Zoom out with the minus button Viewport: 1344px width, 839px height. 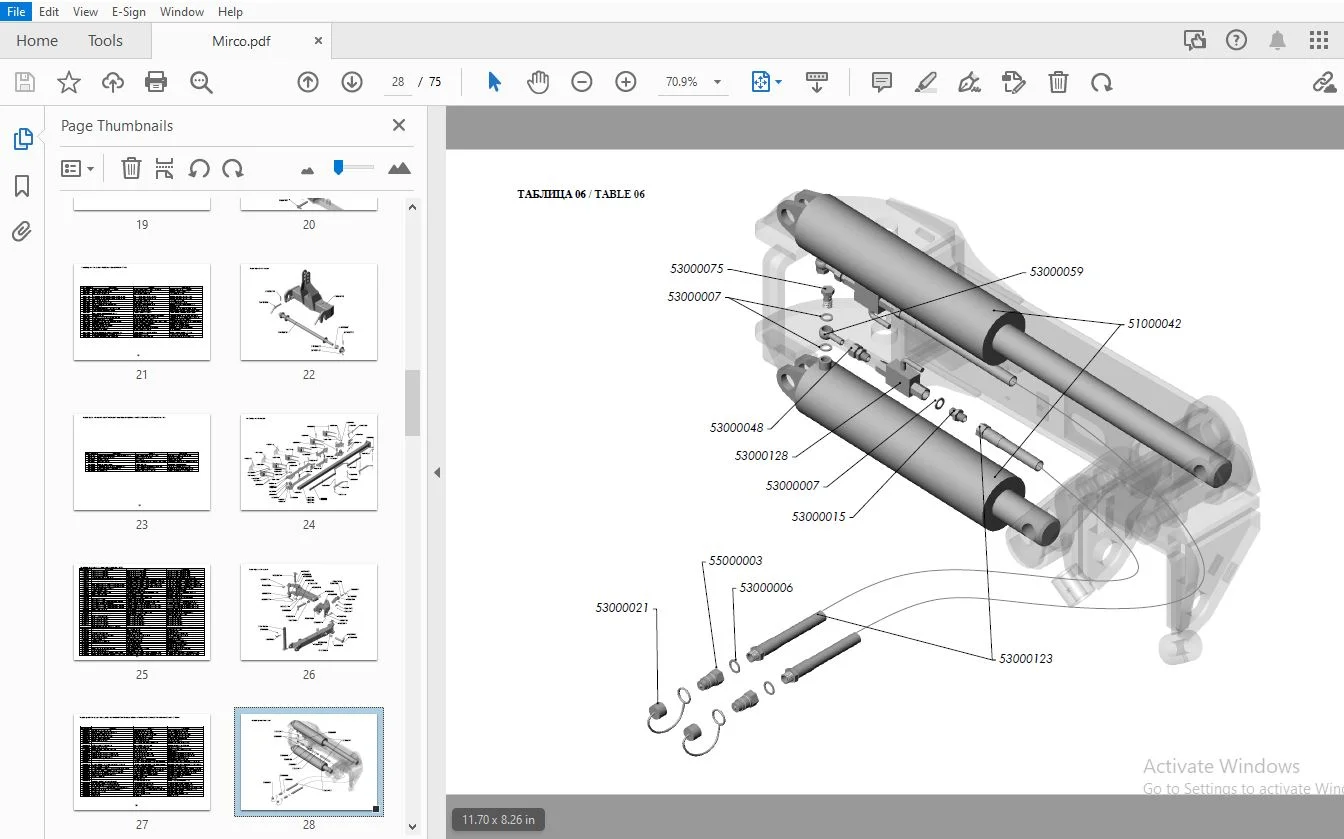pyautogui.click(x=582, y=82)
